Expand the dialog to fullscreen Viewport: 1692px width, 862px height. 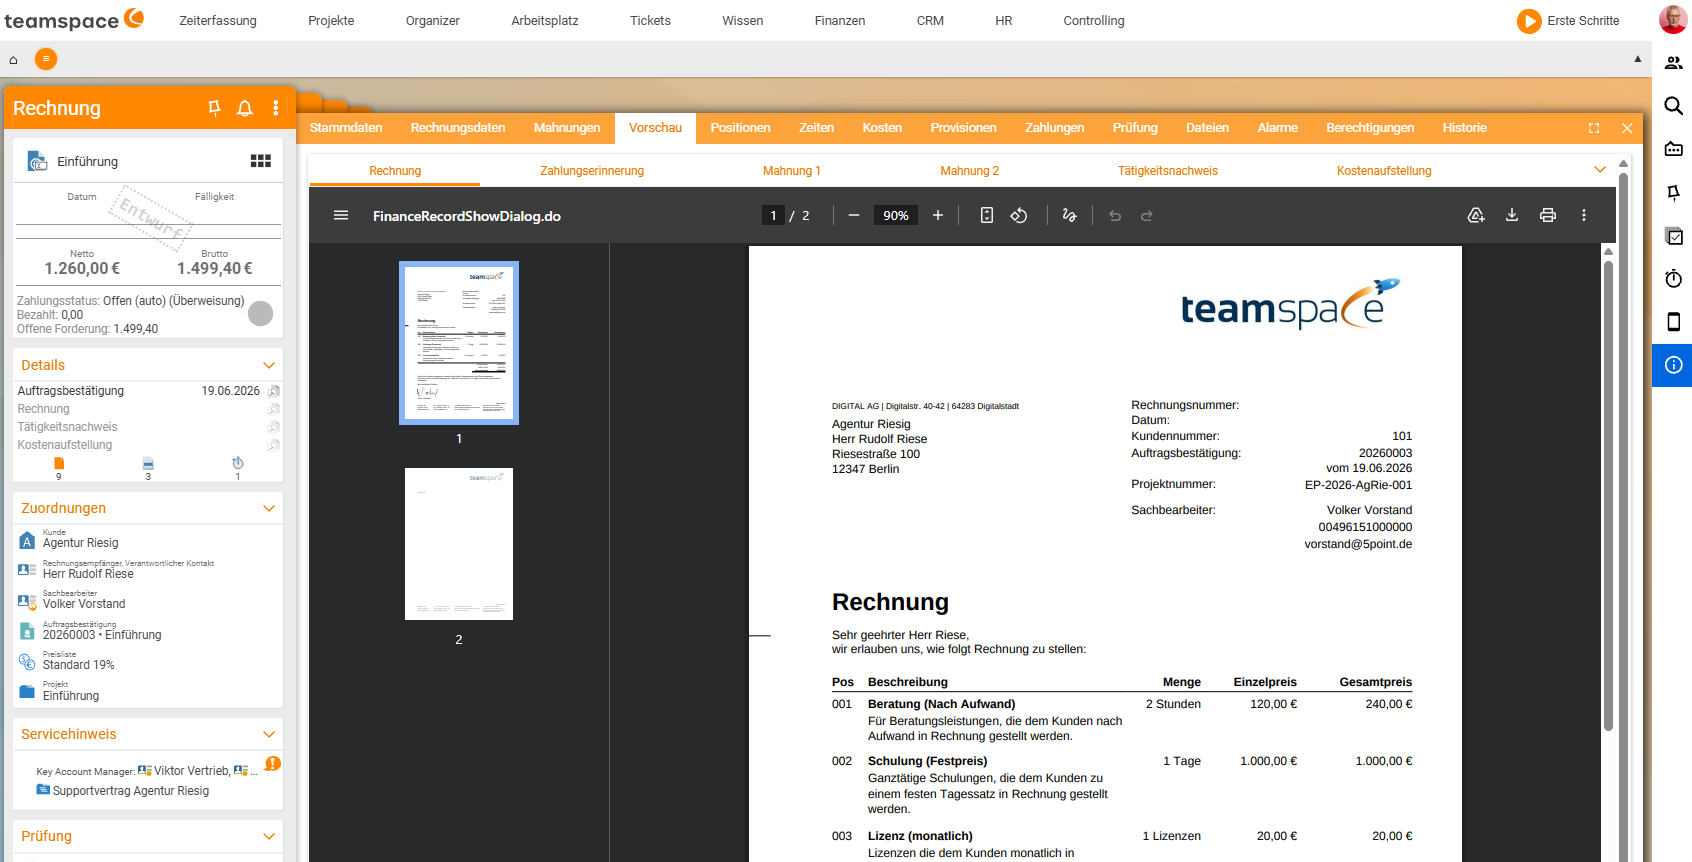click(1594, 128)
